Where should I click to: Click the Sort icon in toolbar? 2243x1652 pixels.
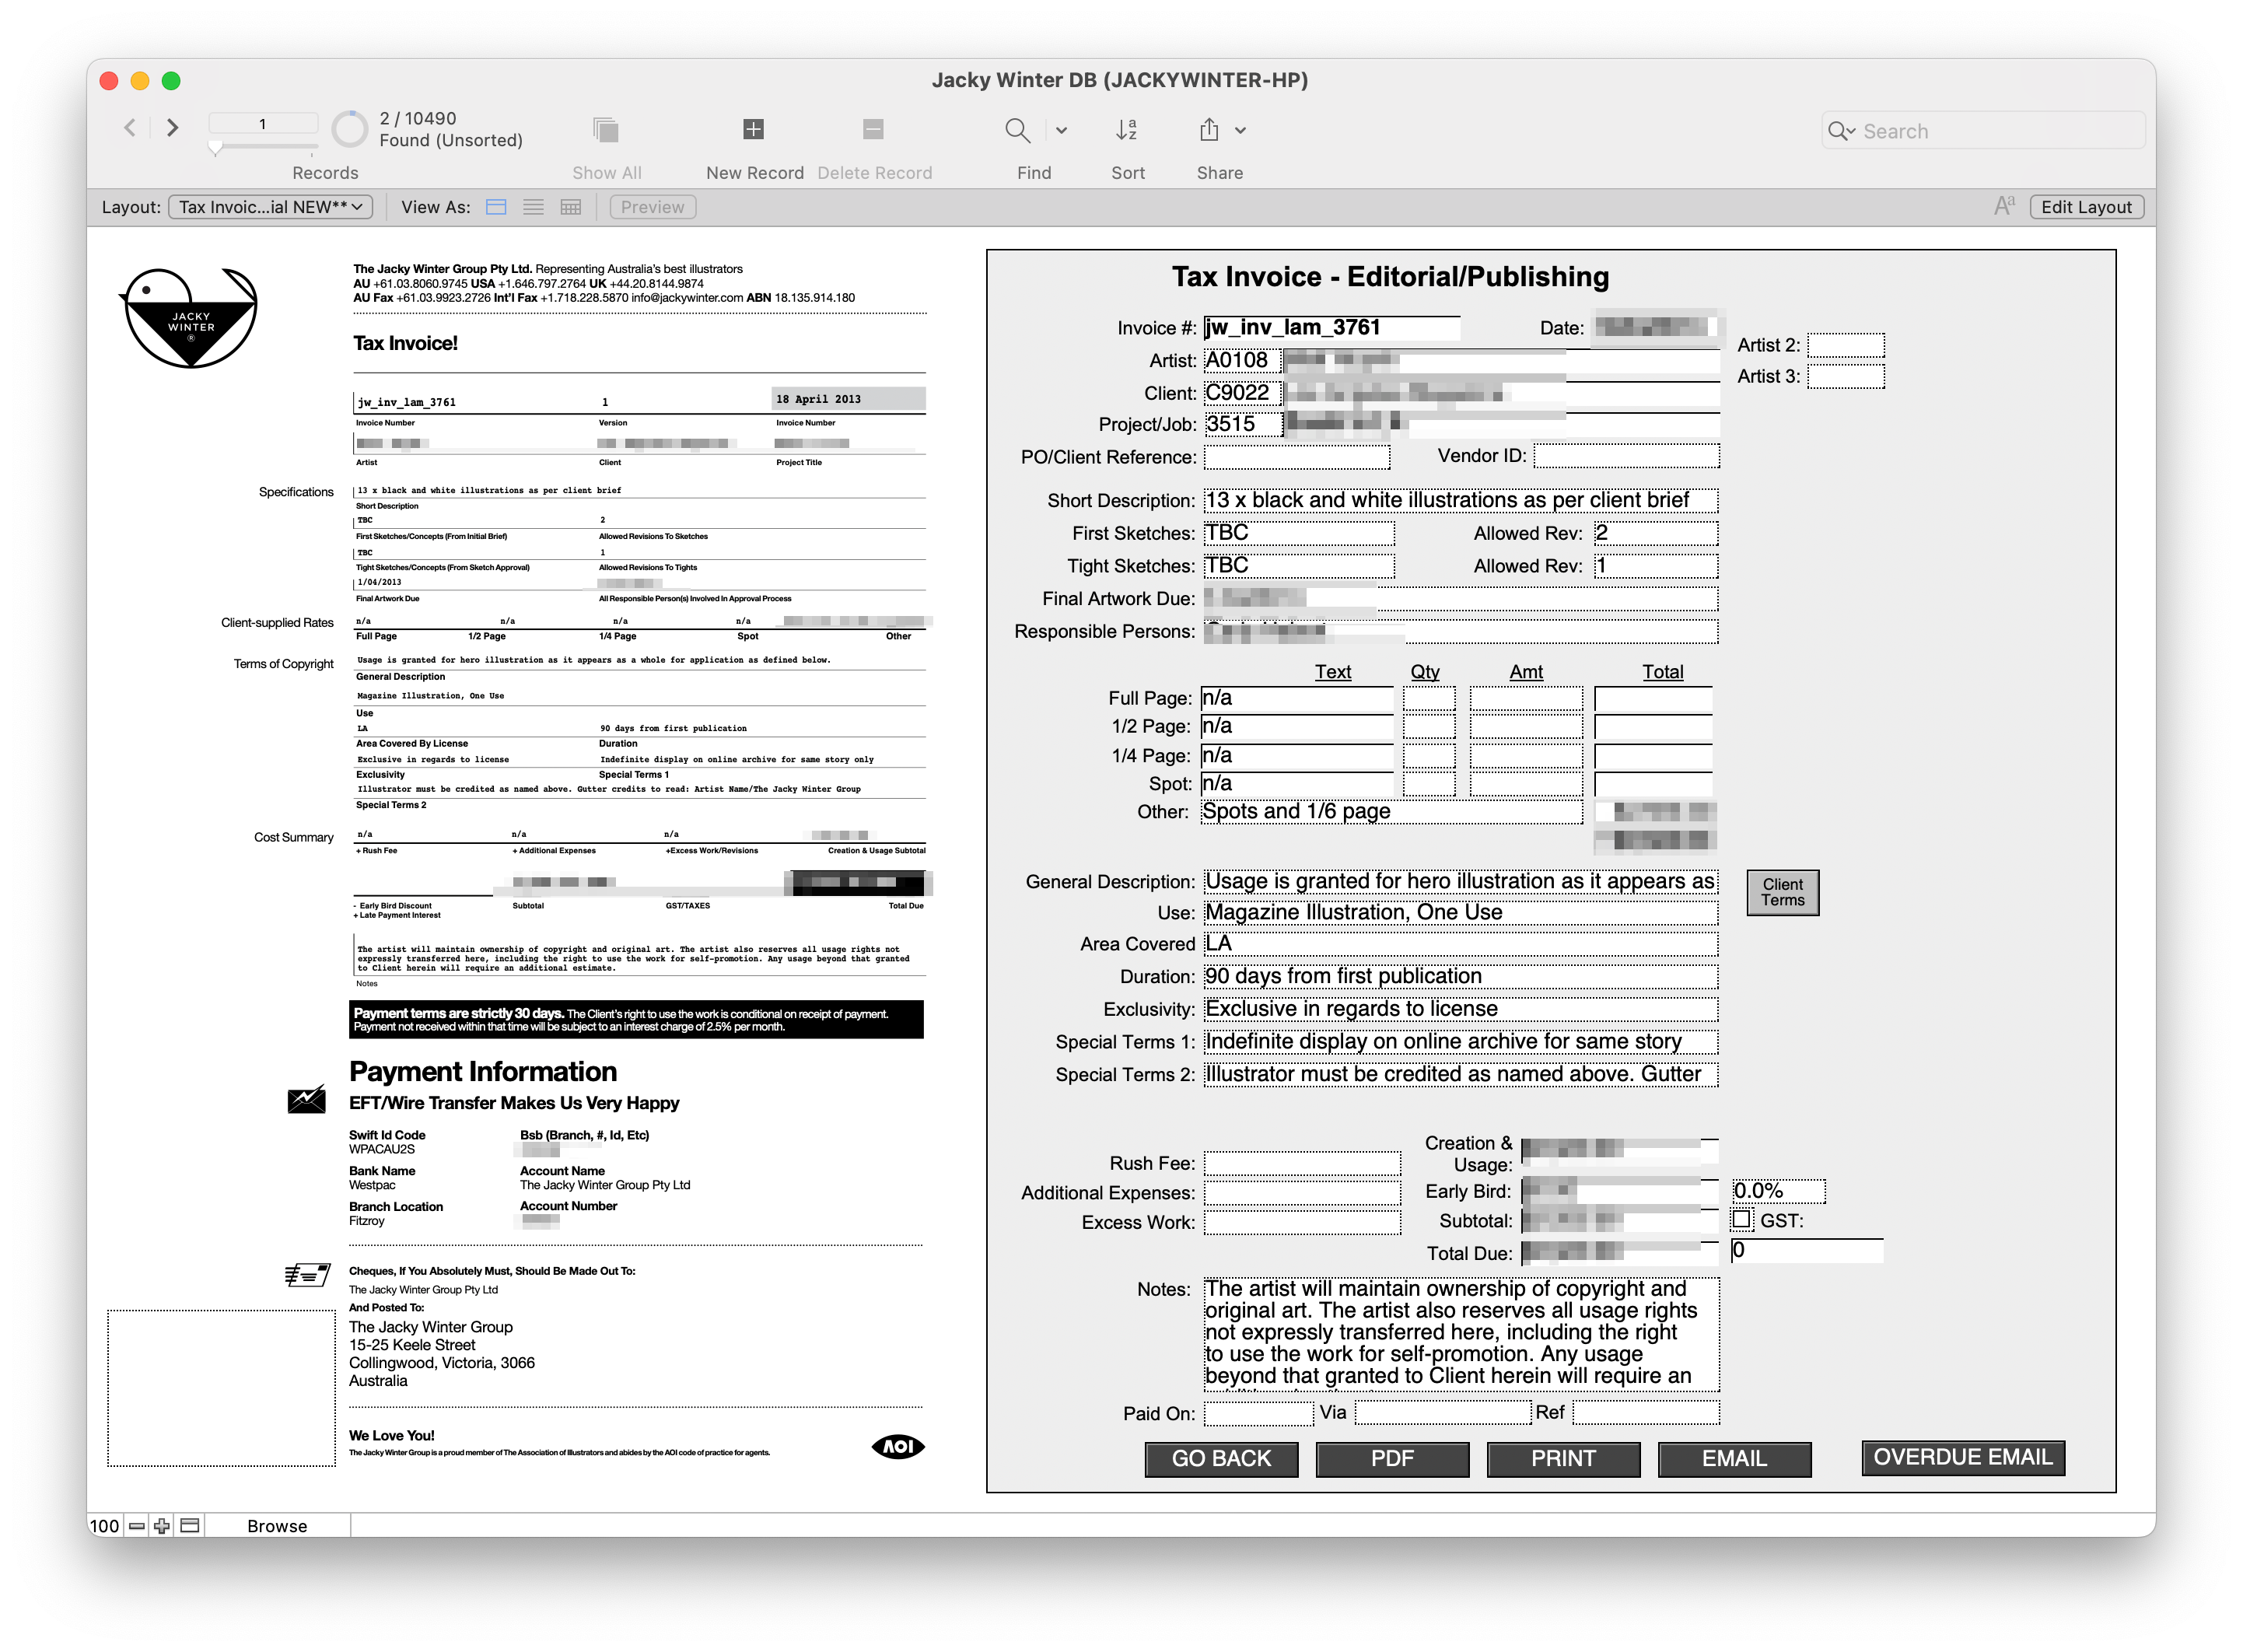tap(1126, 130)
